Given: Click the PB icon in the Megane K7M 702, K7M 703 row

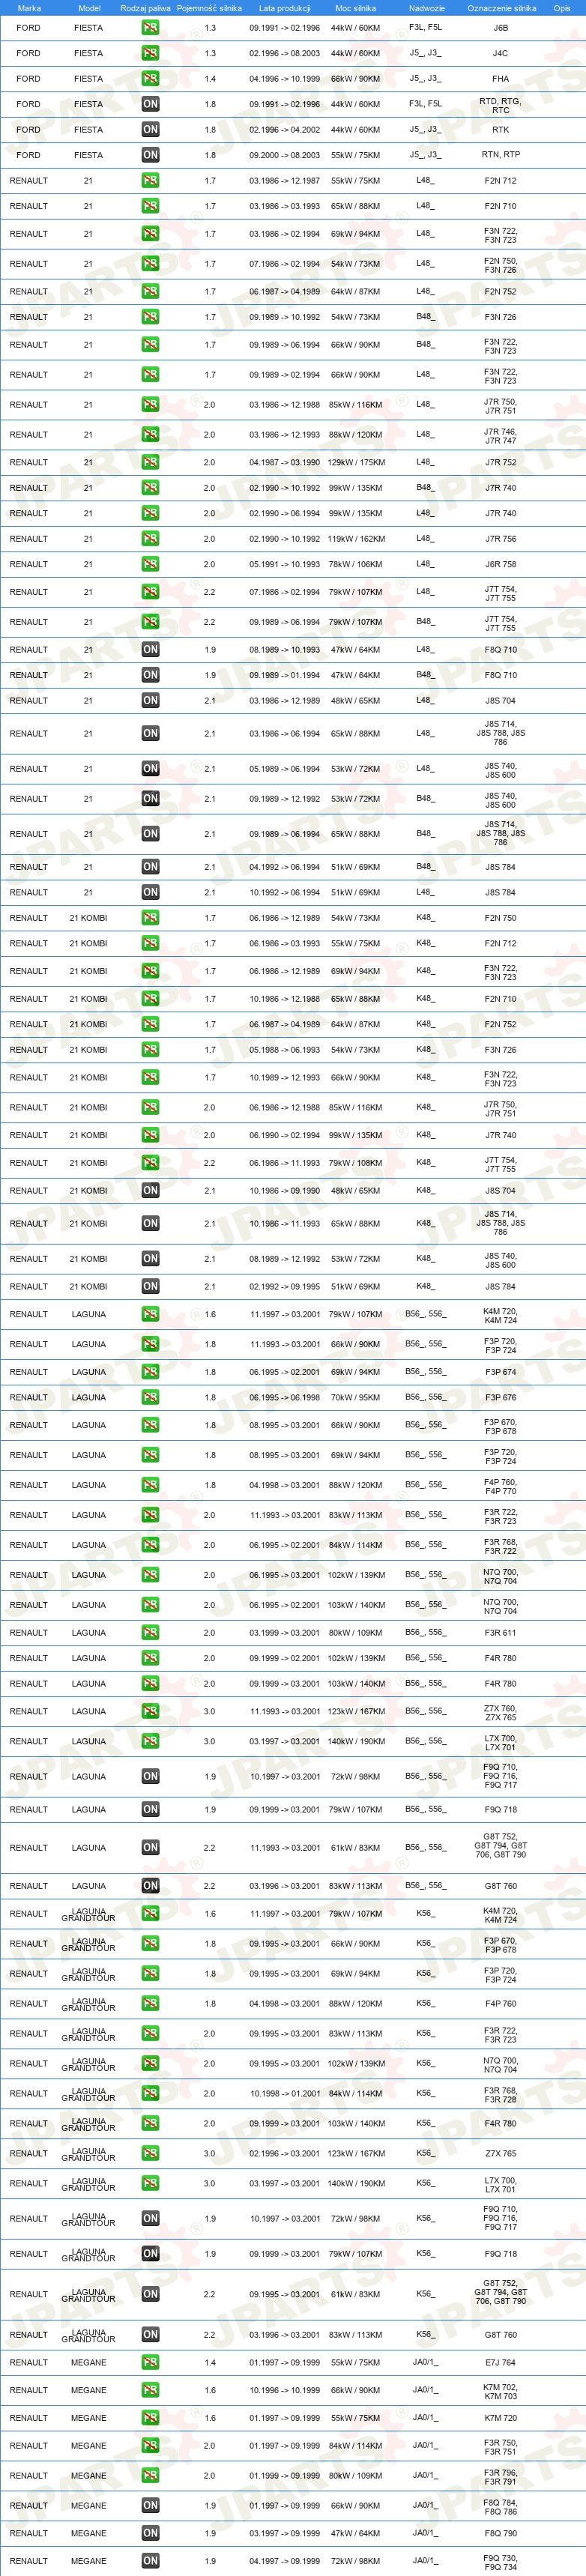Looking at the screenshot, I should (x=150, y=2390).
